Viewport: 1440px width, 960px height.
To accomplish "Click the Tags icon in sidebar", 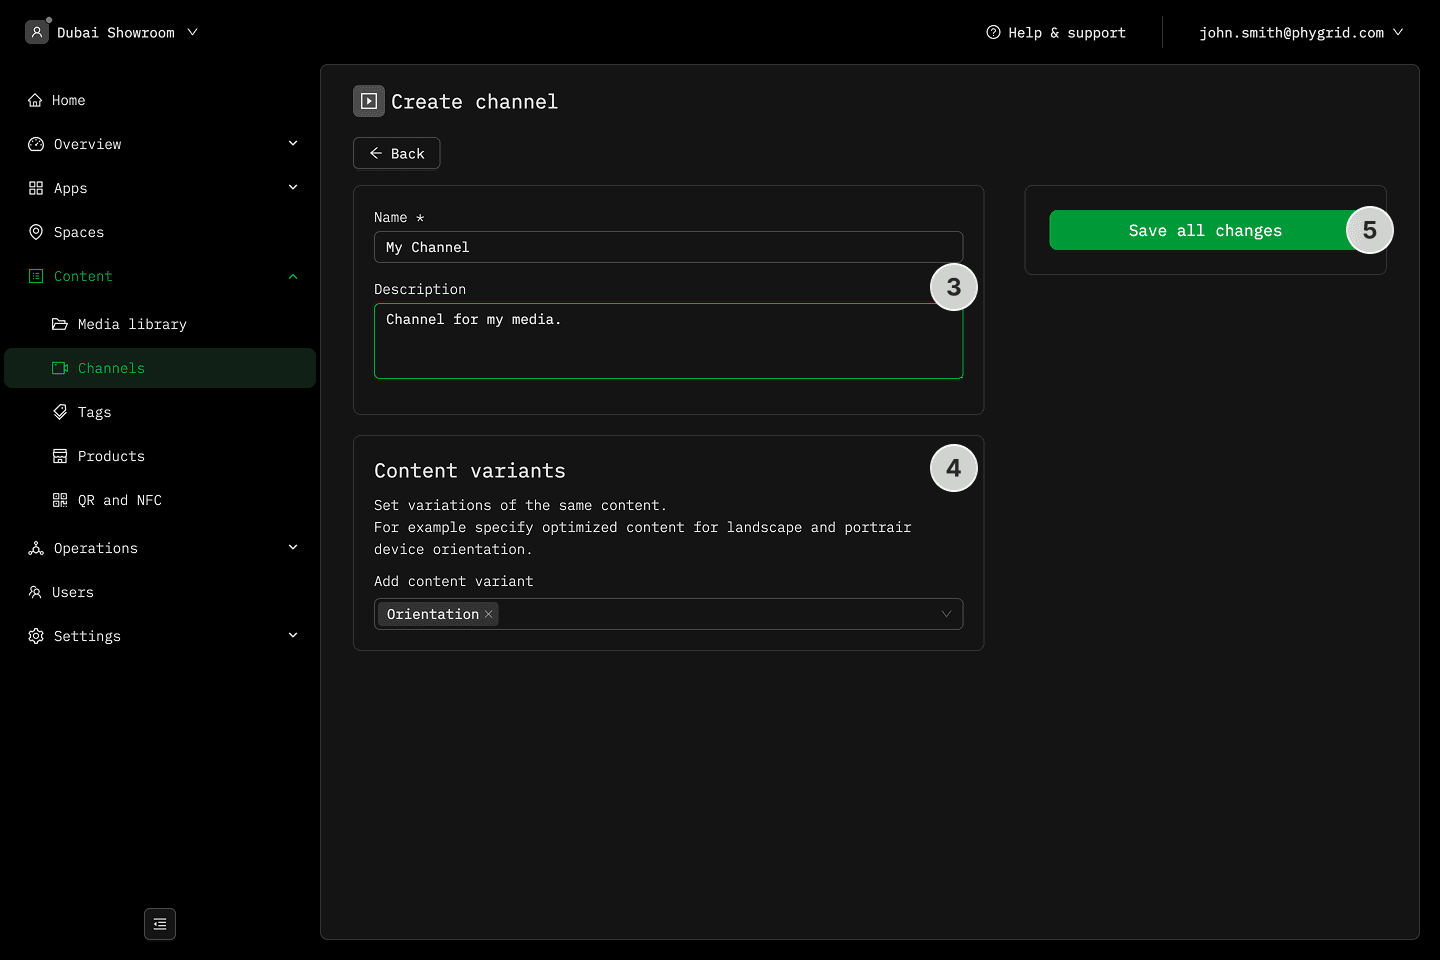I will (60, 412).
